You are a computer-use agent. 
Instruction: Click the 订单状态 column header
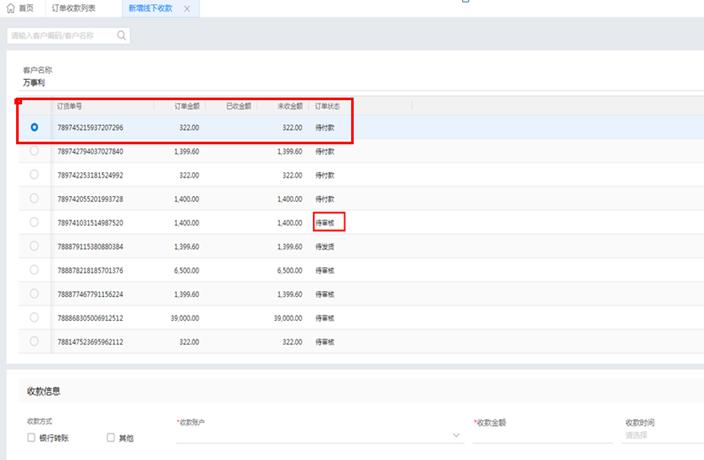click(327, 106)
